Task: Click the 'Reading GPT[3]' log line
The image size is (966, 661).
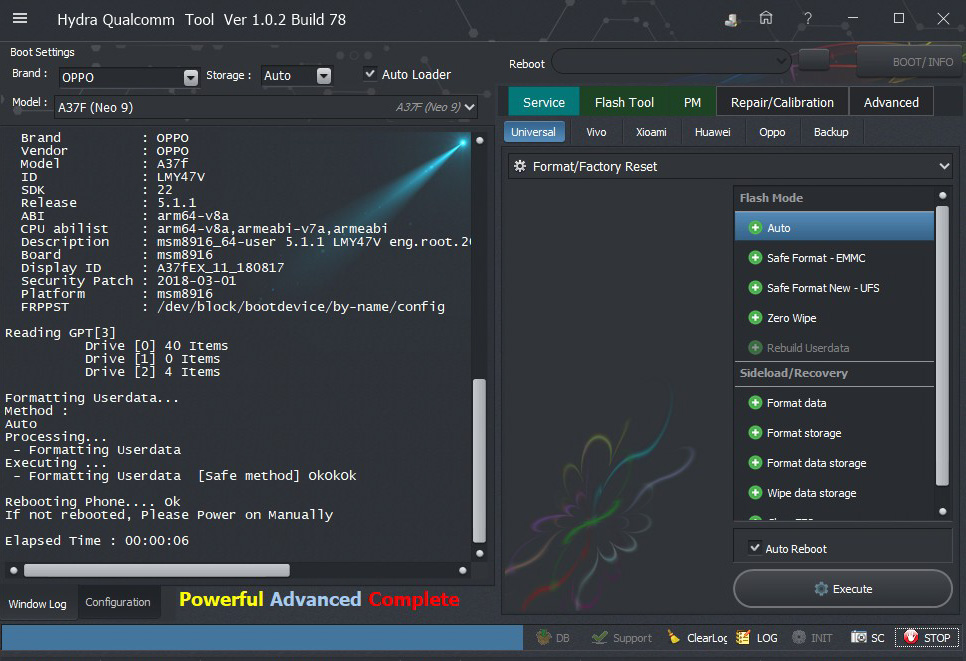Action: (60, 333)
